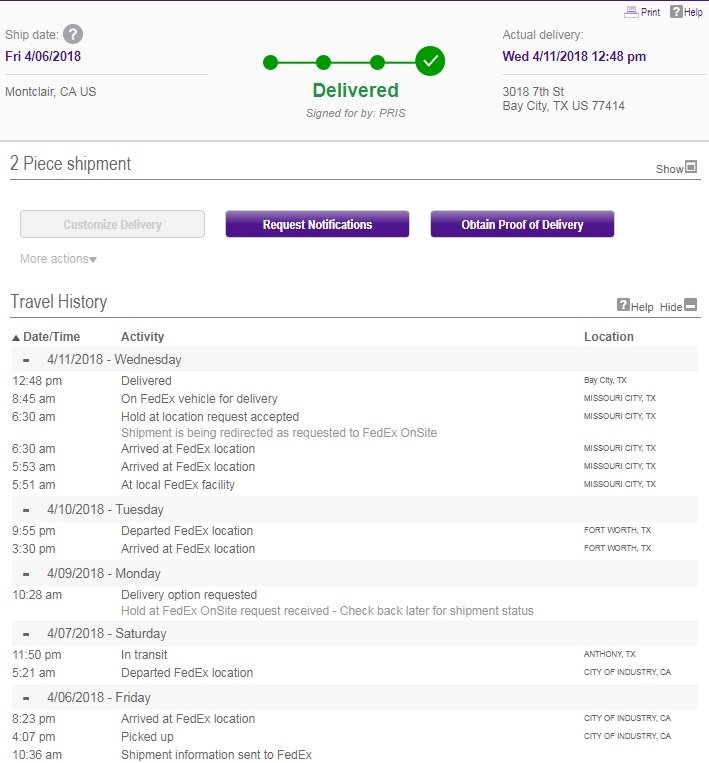Open Help via top question-mark icon
The height and width of the screenshot is (763, 709).
(676, 12)
